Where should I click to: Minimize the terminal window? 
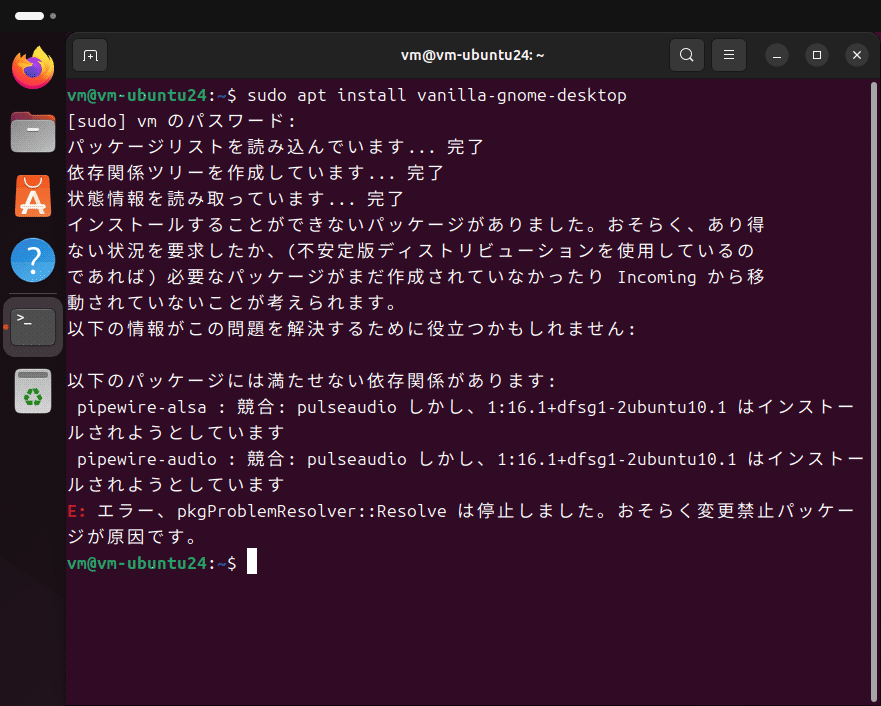pyautogui.click(x=777, y=55)
